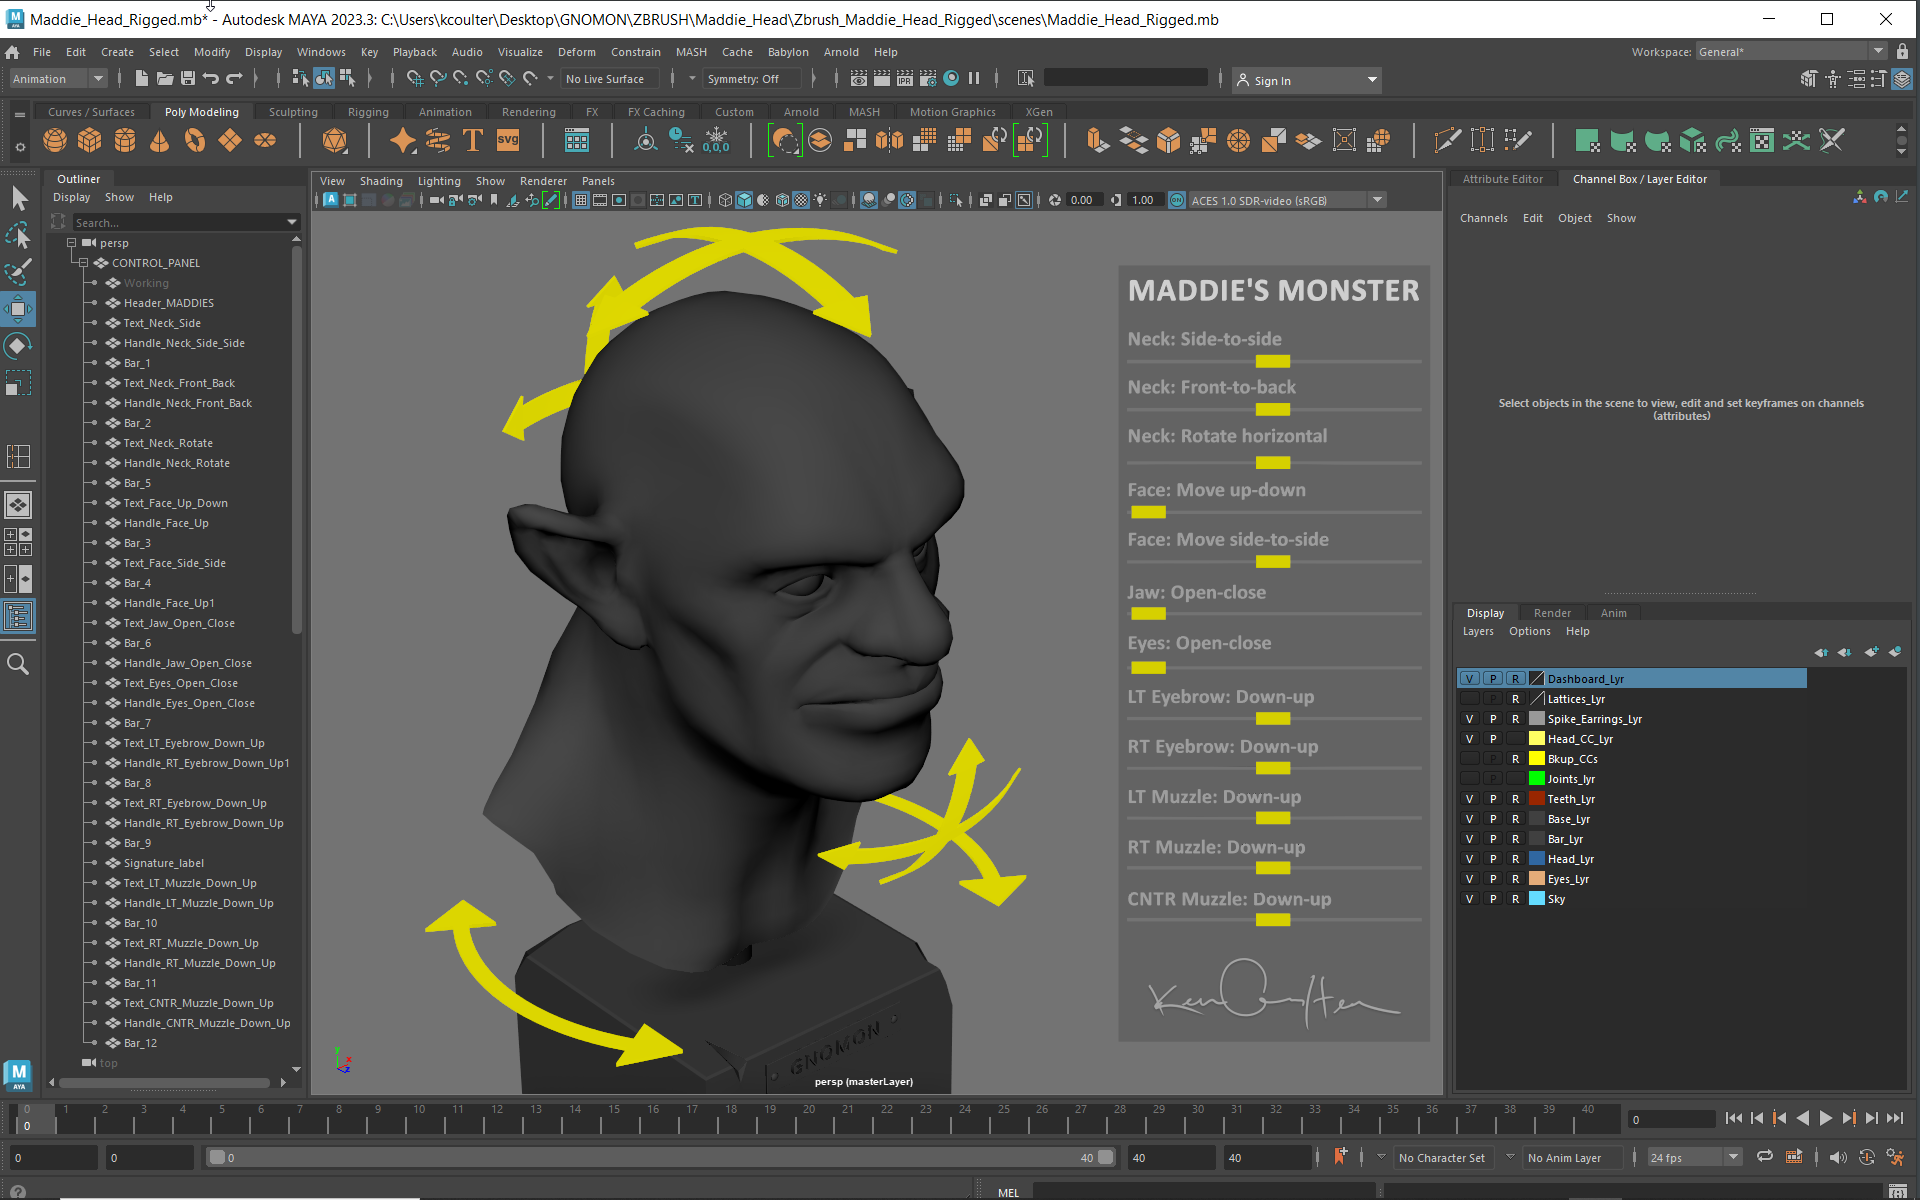
Task: Open the Animation menu set dropdown
Action: [x=57, y=78]
